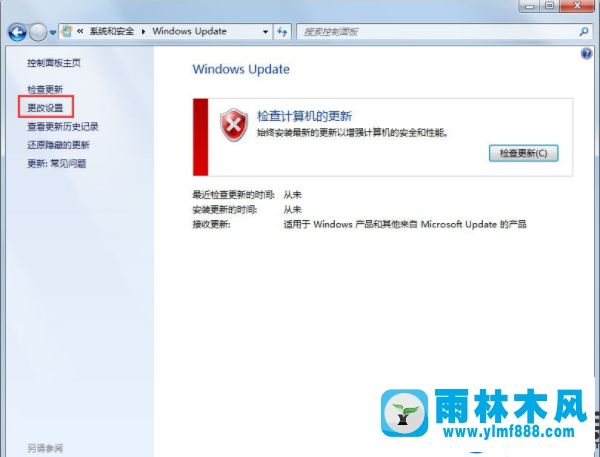Click the Control Panel icon in address bar

67,31
